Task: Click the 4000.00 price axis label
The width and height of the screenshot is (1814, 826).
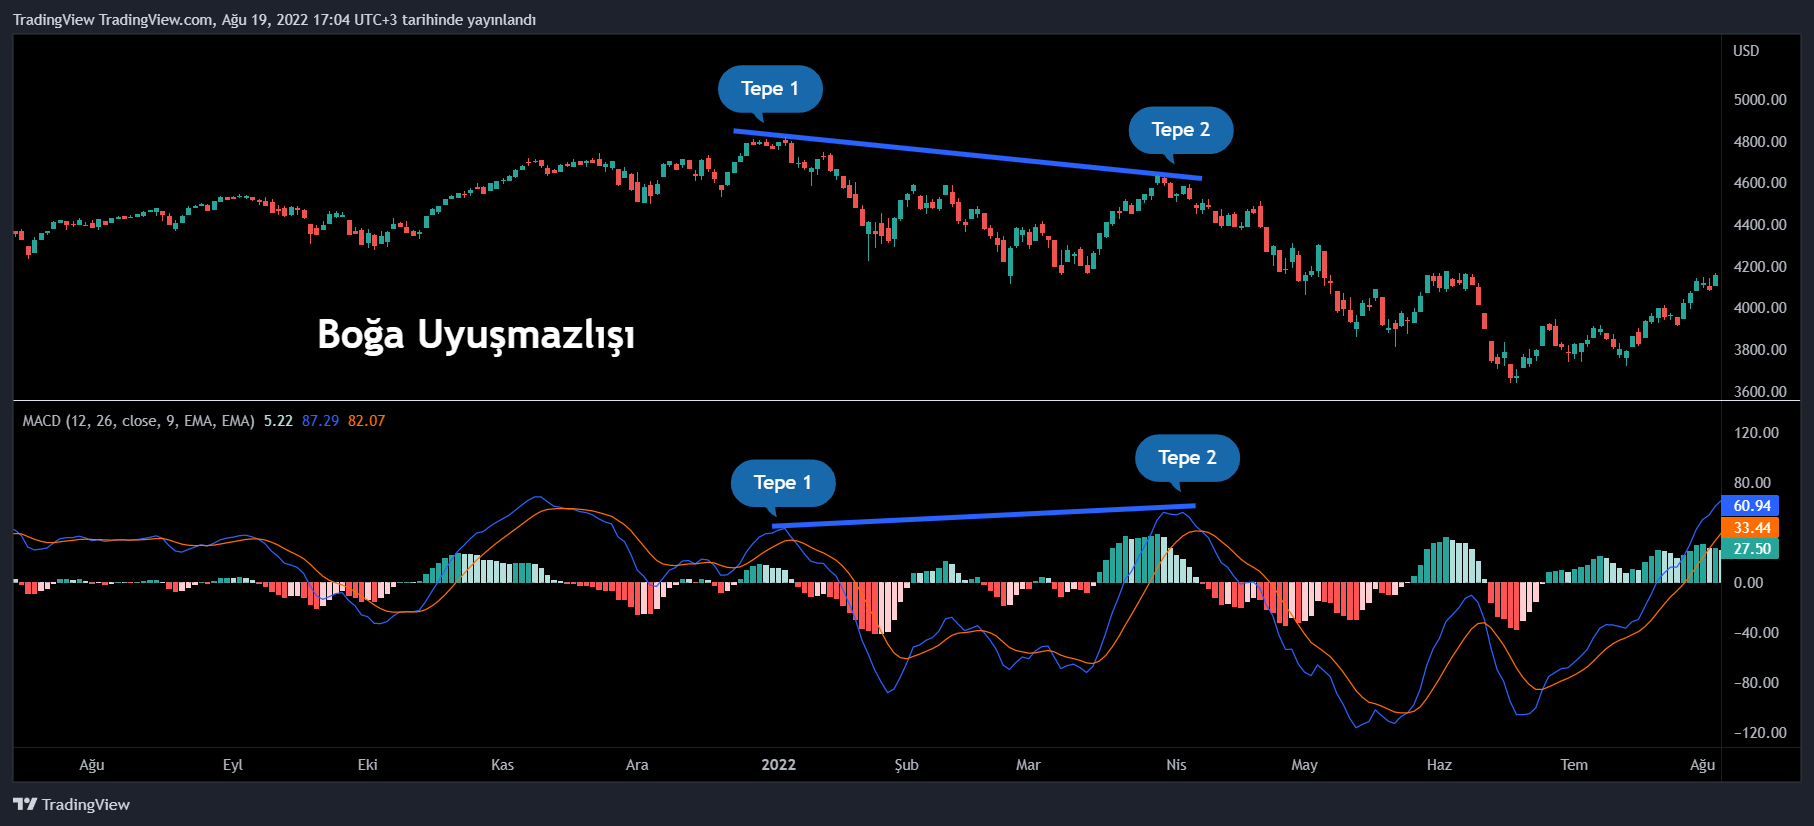Action: click(1760, 308)
